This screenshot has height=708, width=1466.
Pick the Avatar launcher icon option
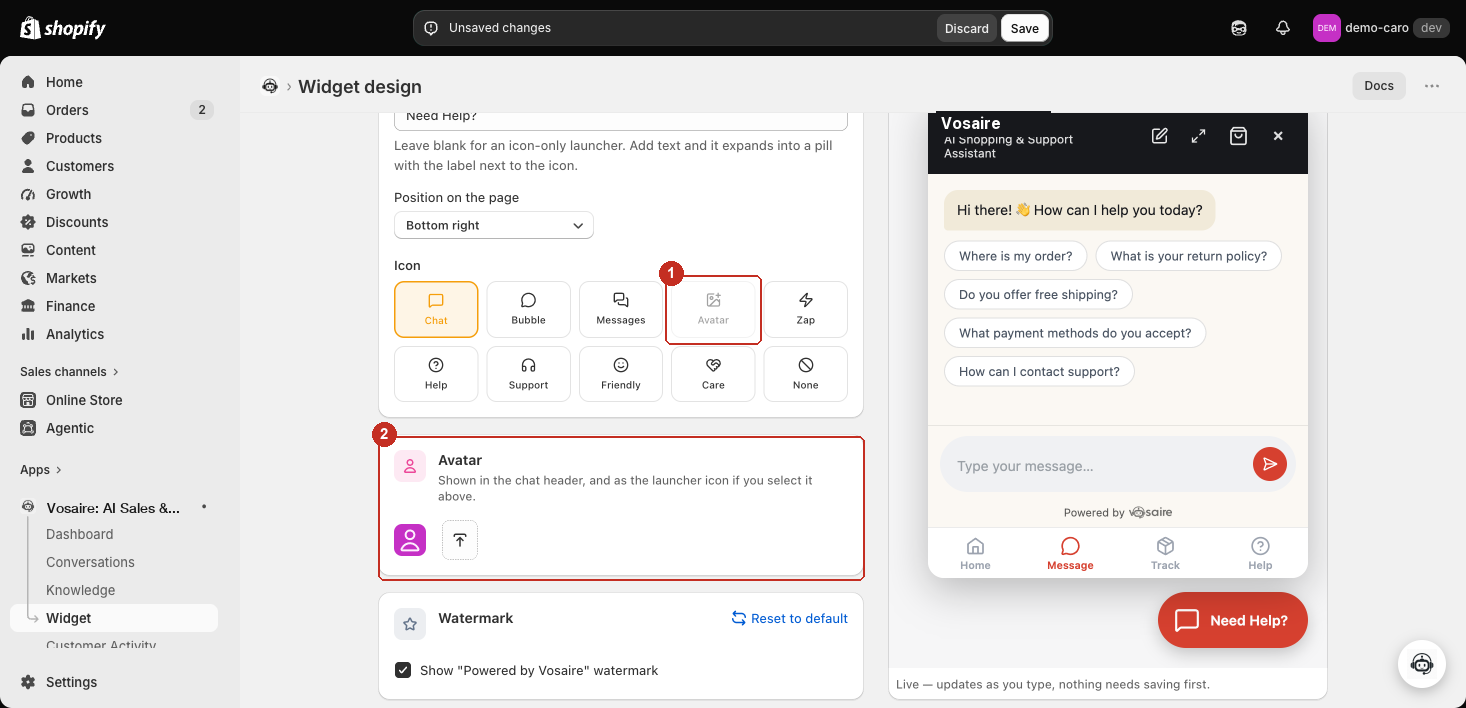click(x=713, y=309)
